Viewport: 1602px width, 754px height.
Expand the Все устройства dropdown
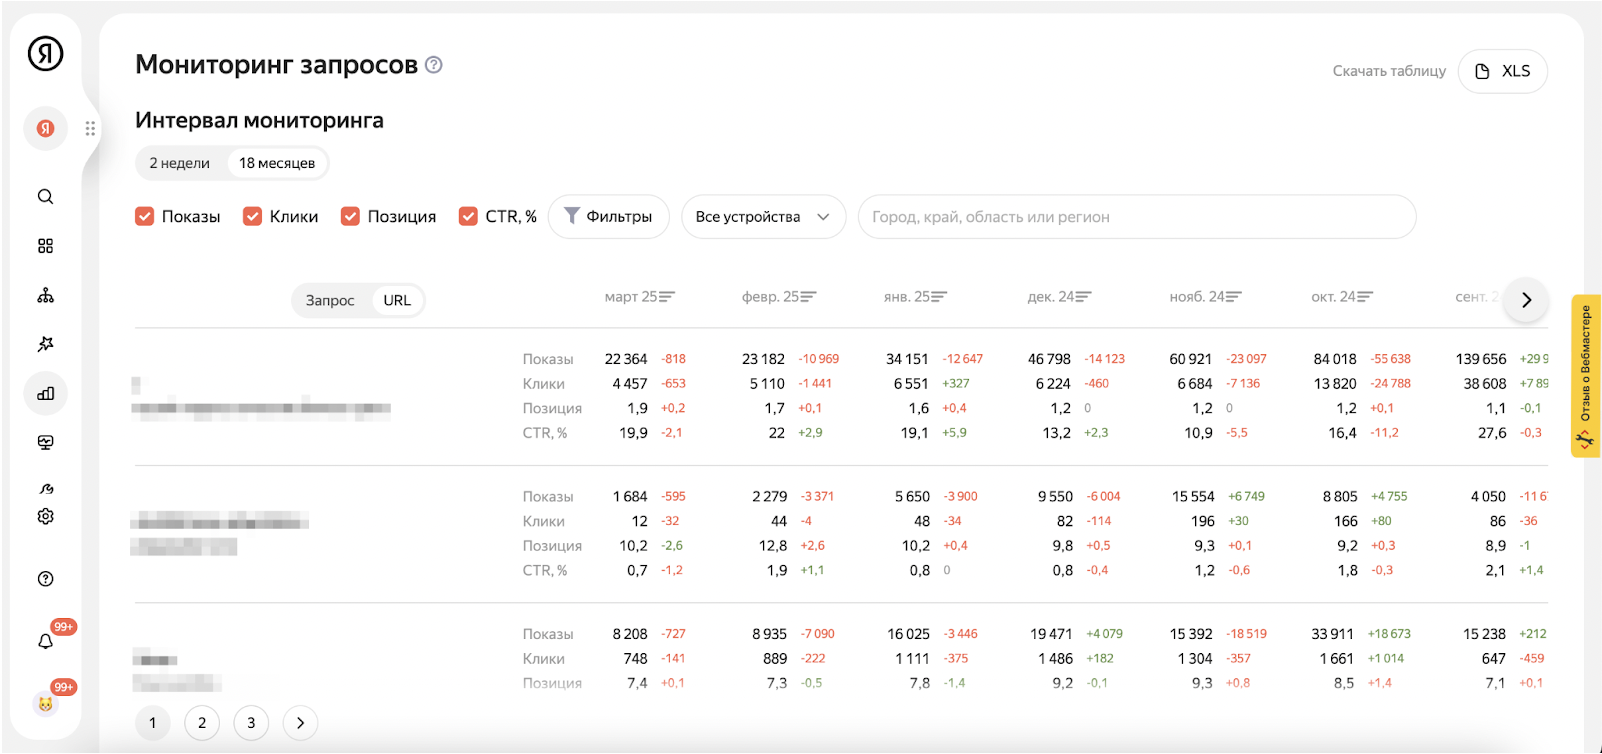(x=763, y=217)
